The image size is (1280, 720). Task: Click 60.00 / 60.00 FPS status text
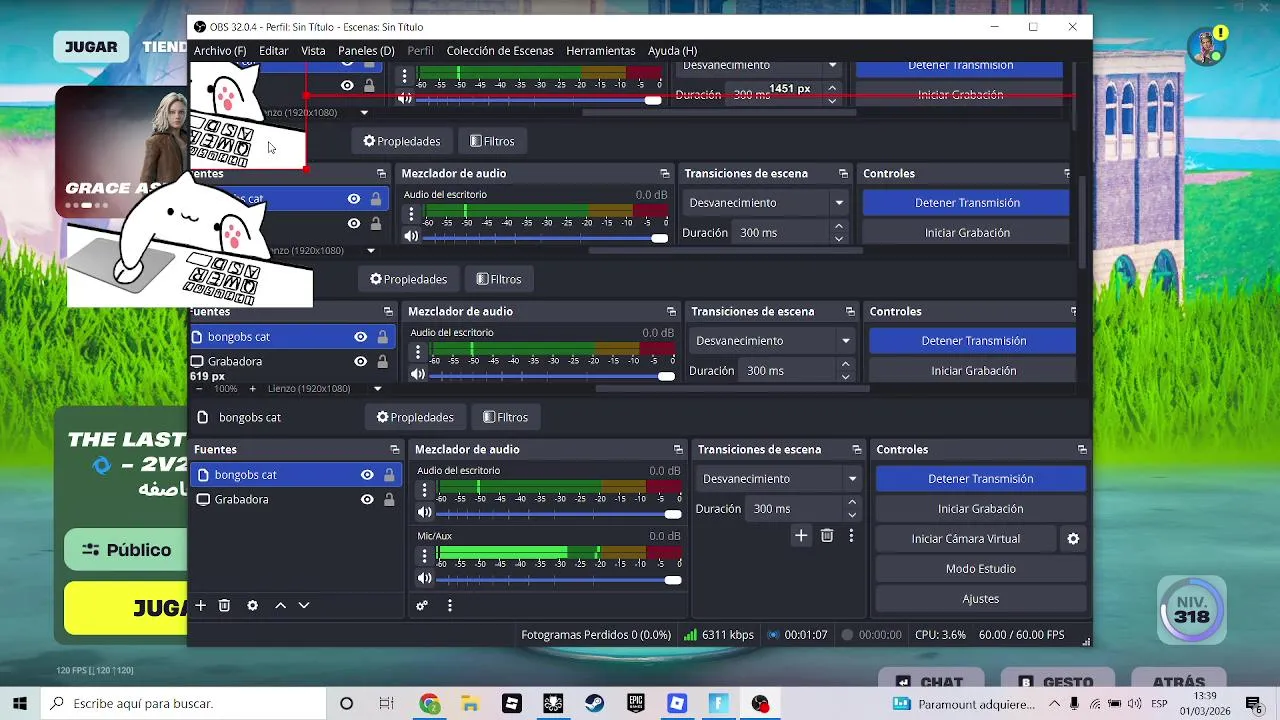[x=1021, y=635]
